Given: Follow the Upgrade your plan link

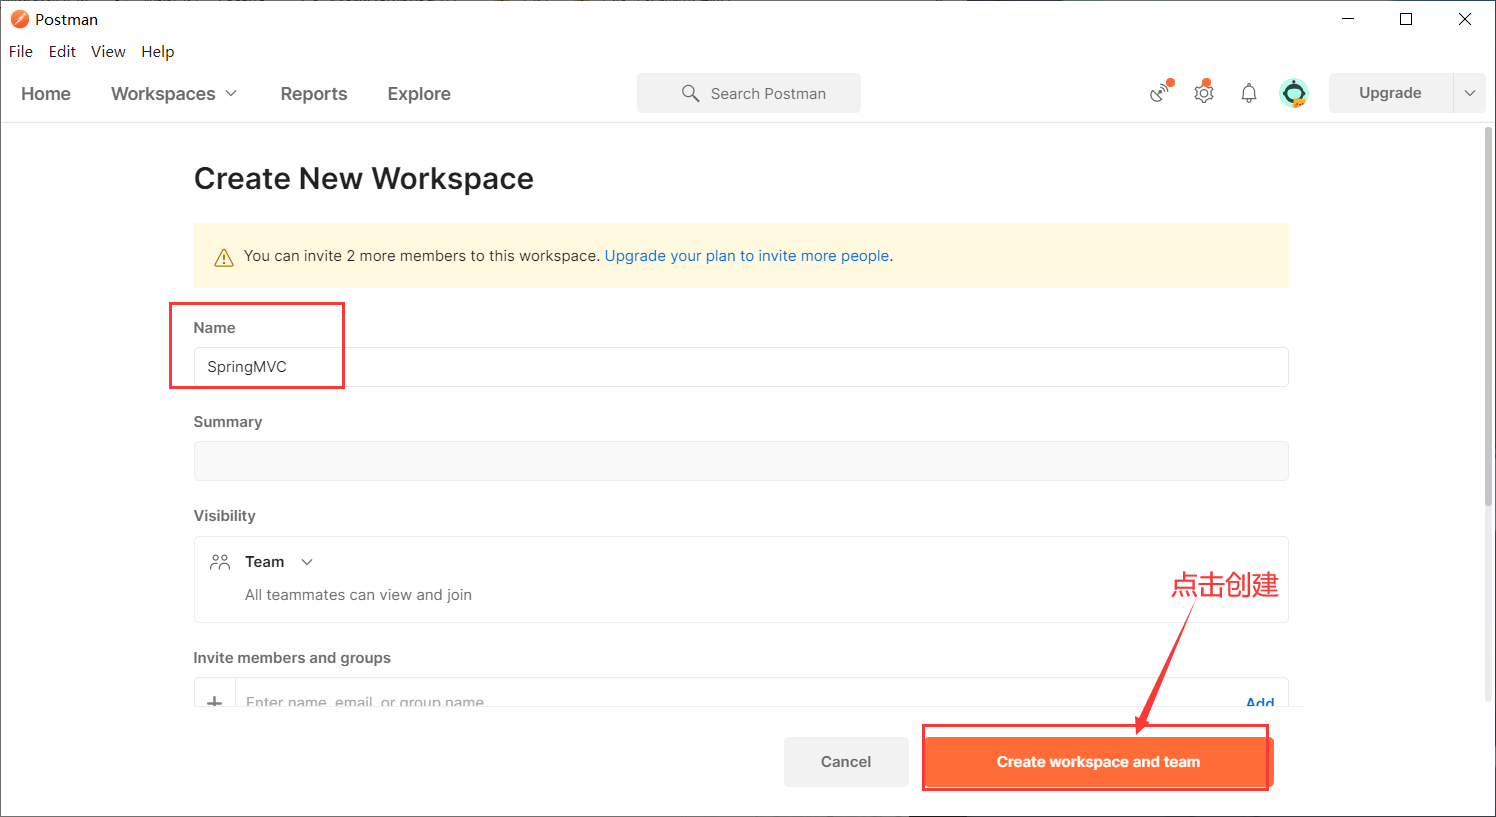Looking at the screenshot, I should (x=747, y=256).
